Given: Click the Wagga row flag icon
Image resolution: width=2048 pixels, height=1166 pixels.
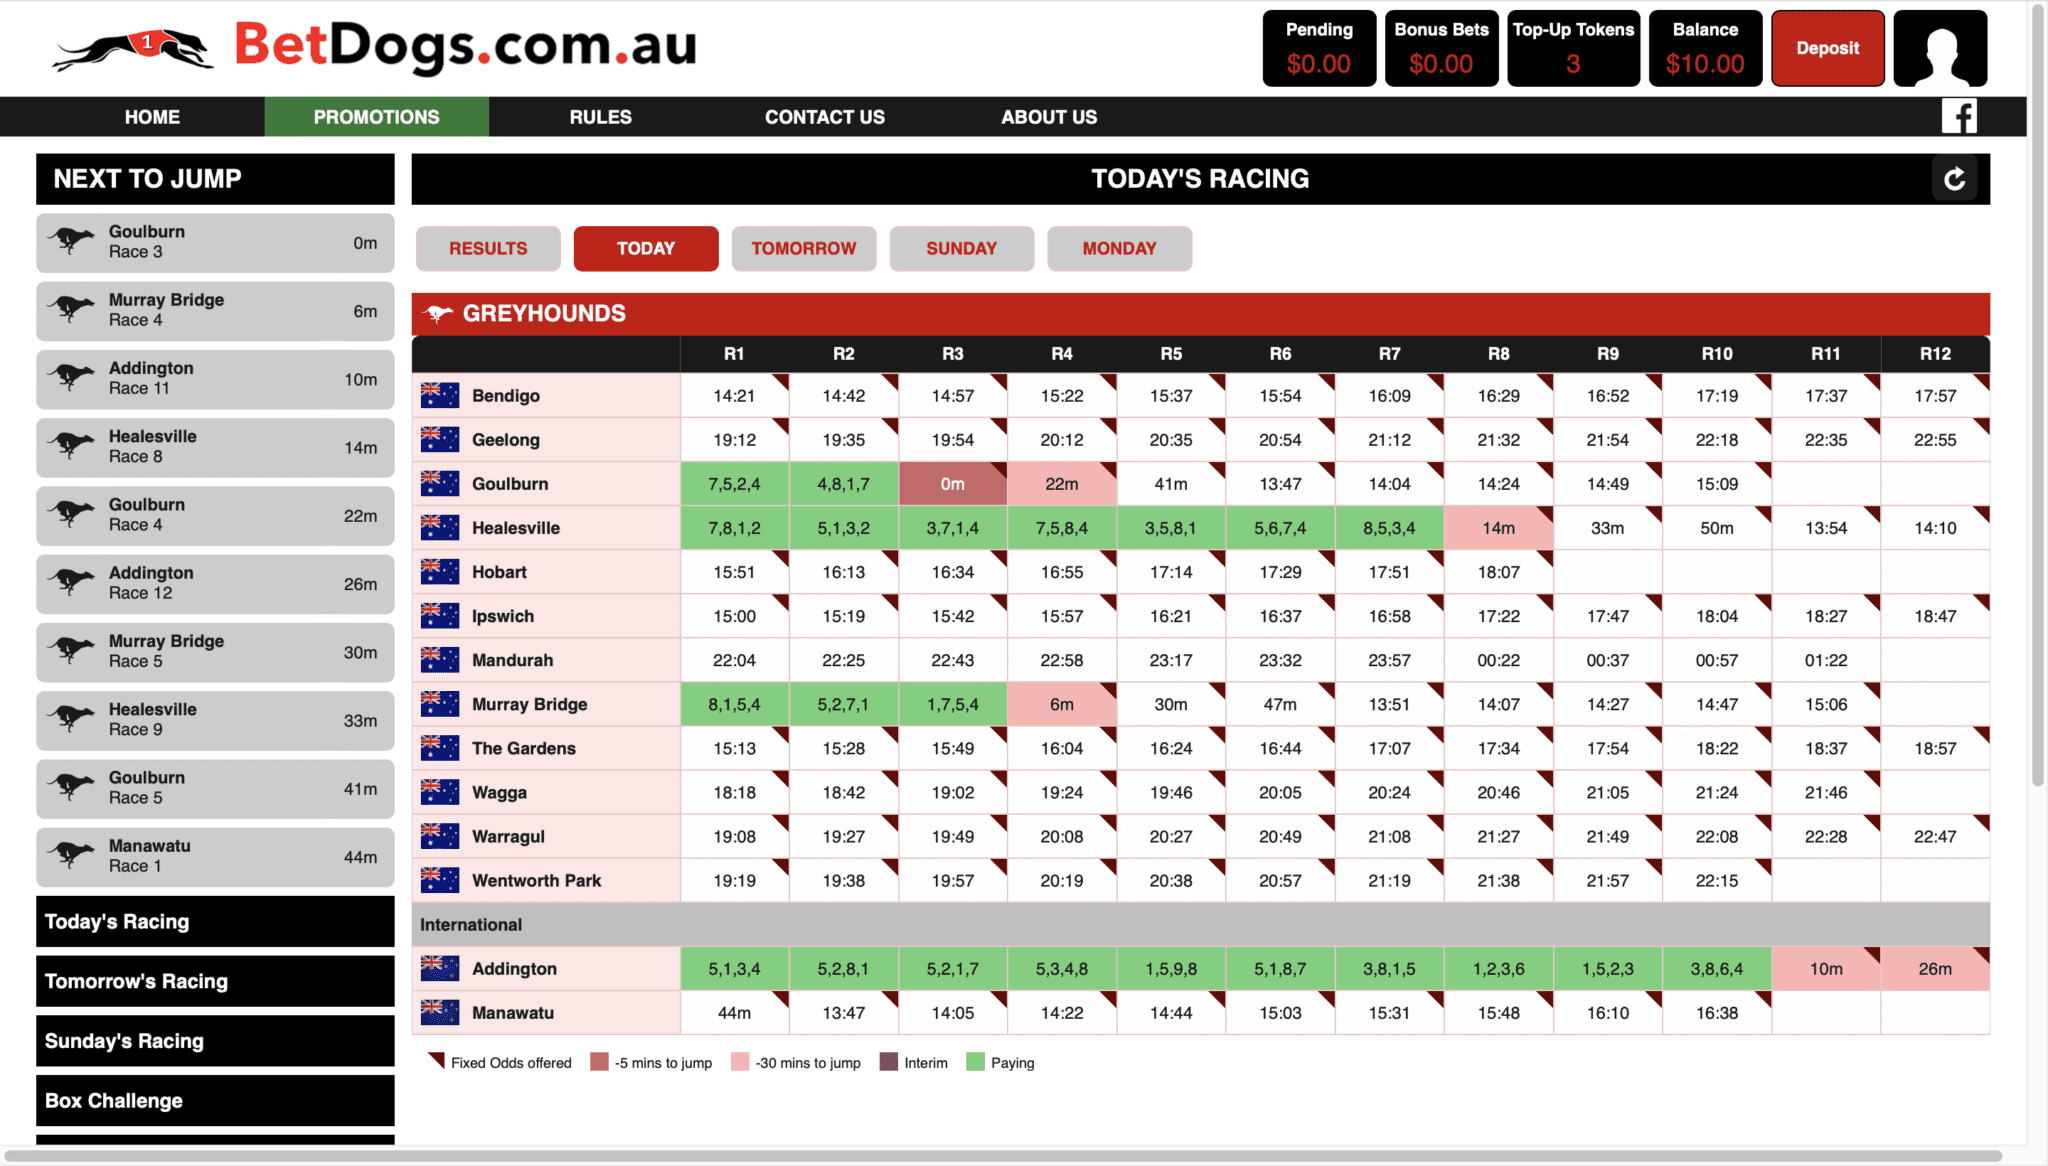Looking at the screenshot, I should [x=440, y=791].
